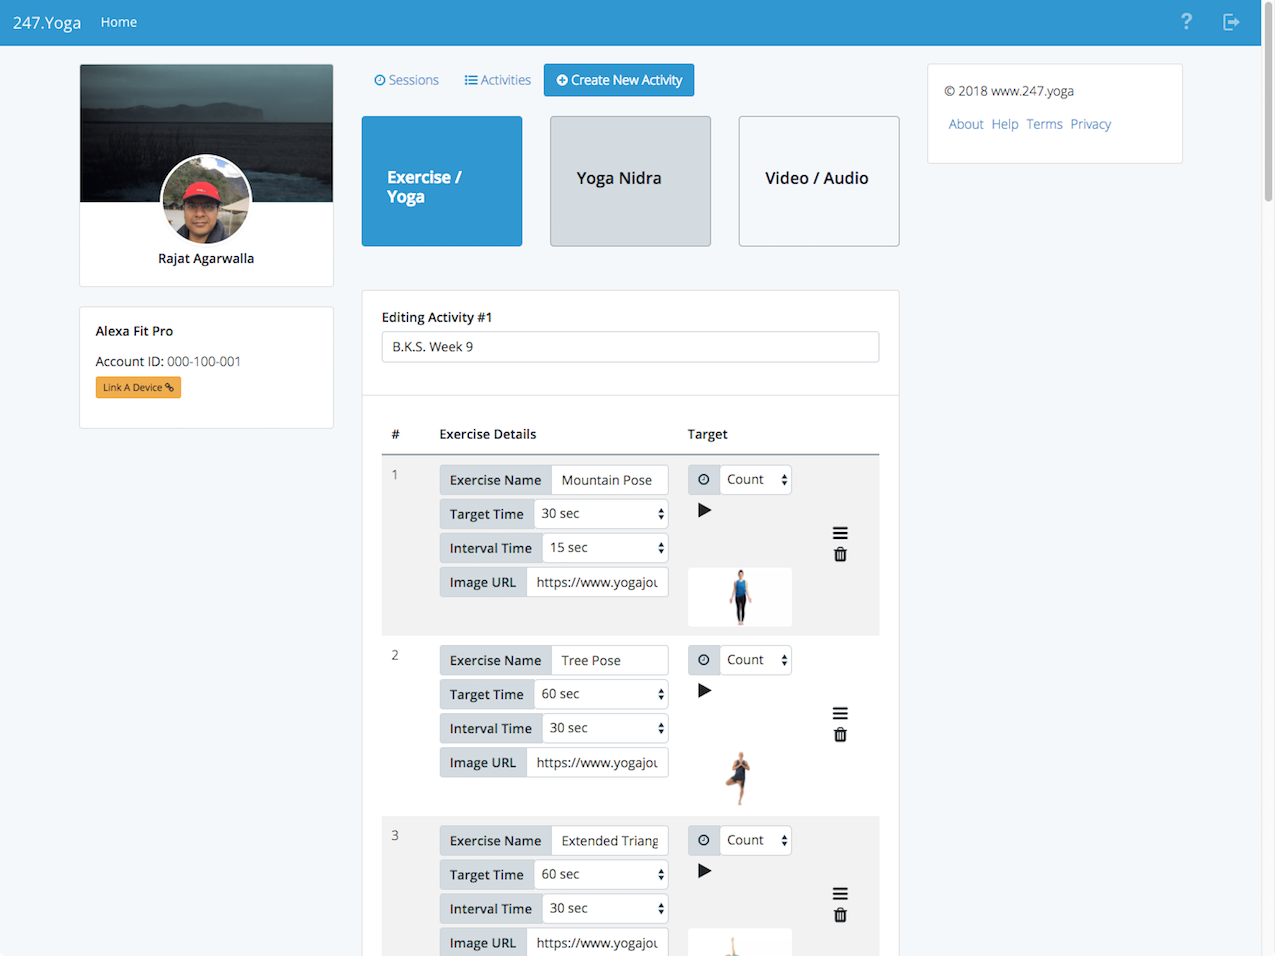The width and height of the screenshot is (1275, 978).
Task: Edit Extended Triangle exercise name field
Action: click(x=610, y=840)
